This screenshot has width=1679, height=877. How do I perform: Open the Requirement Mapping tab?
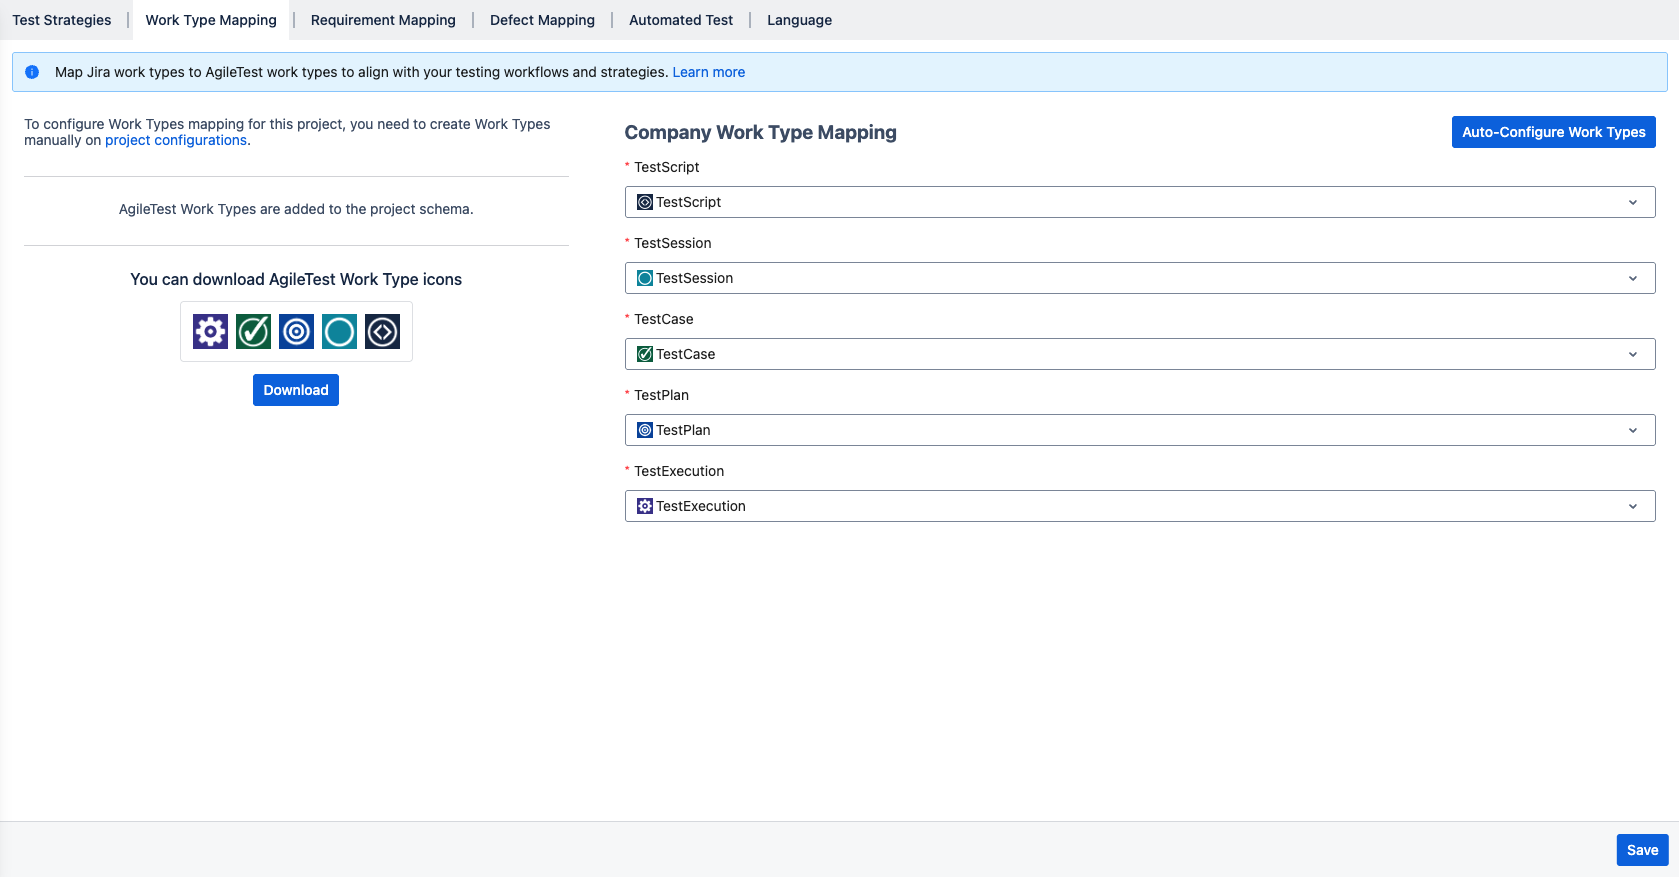(383, 20)
